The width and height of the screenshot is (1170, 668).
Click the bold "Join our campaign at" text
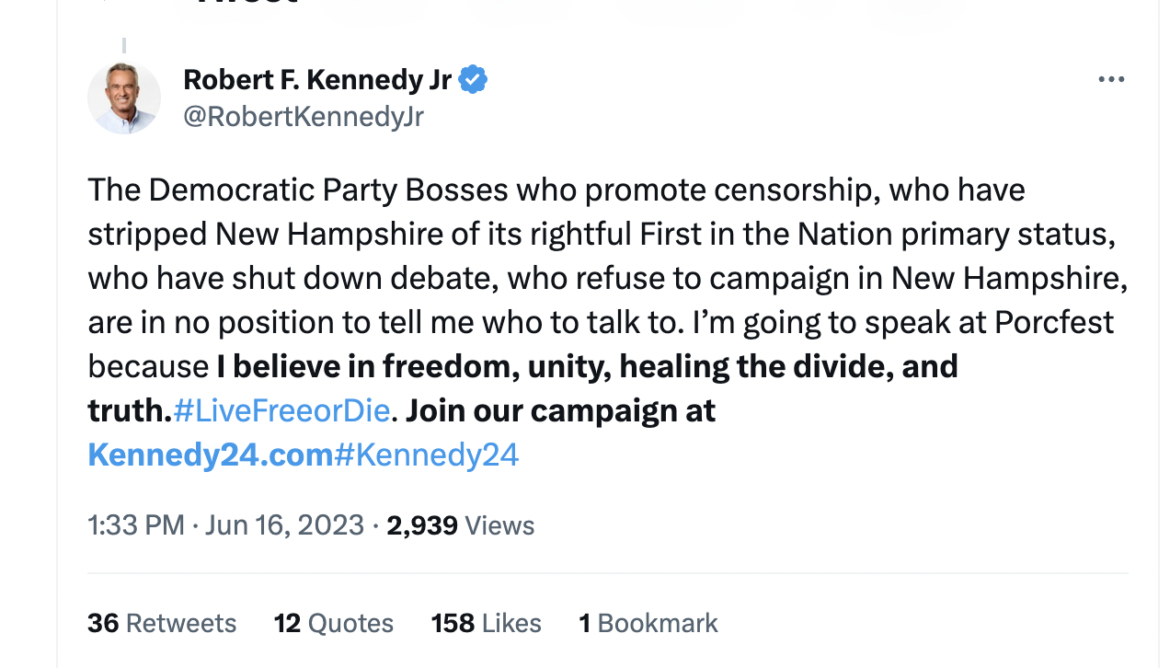(561, 411)
